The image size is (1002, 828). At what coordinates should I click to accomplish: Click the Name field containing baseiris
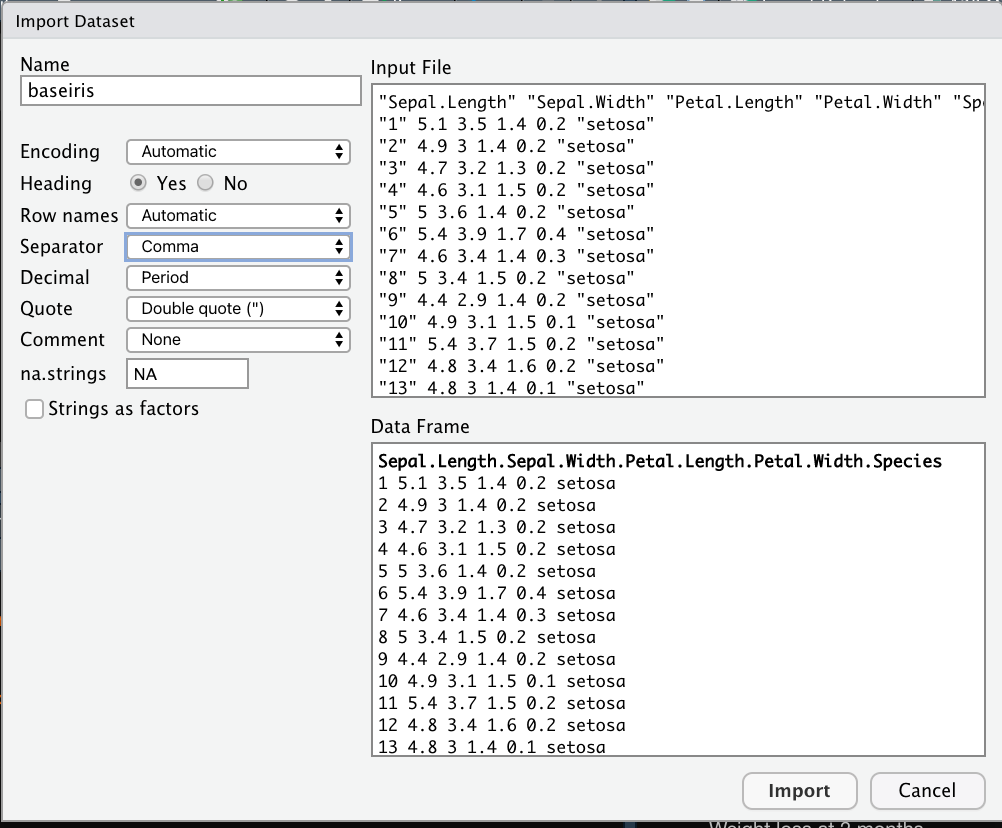[x=190, y=90]
